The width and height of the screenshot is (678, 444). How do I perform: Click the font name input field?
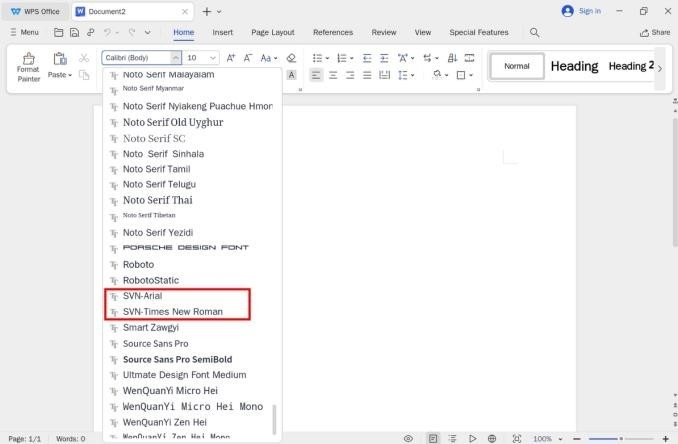coord(137,57)
